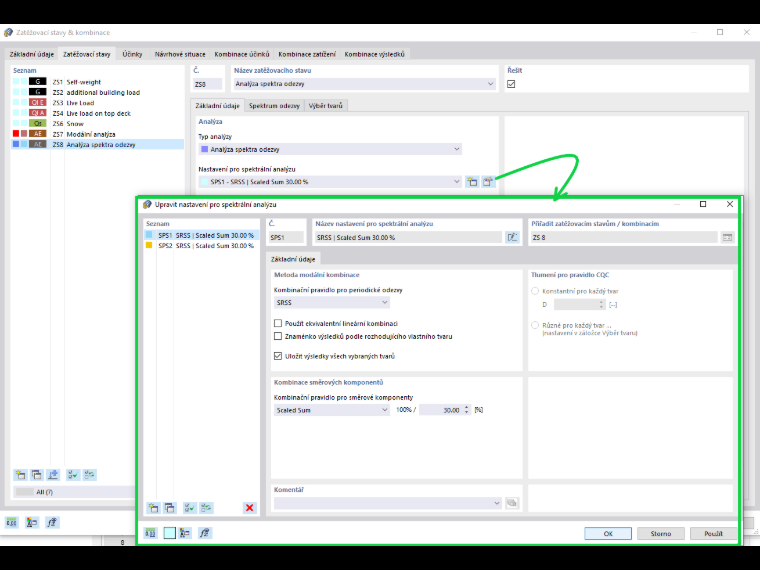
Task: Select Různé pro každý tvar radio button
Action: point(535,325)
